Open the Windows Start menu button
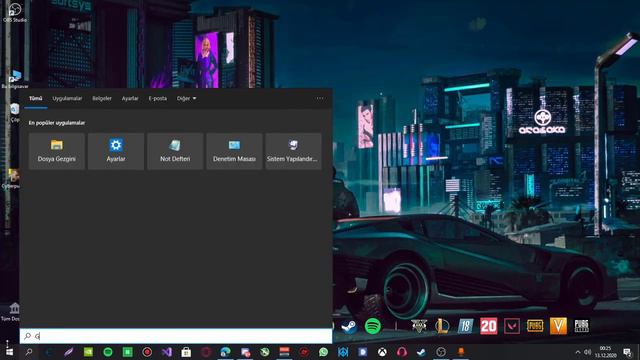The image size is (640, 360). click(9, 351)
